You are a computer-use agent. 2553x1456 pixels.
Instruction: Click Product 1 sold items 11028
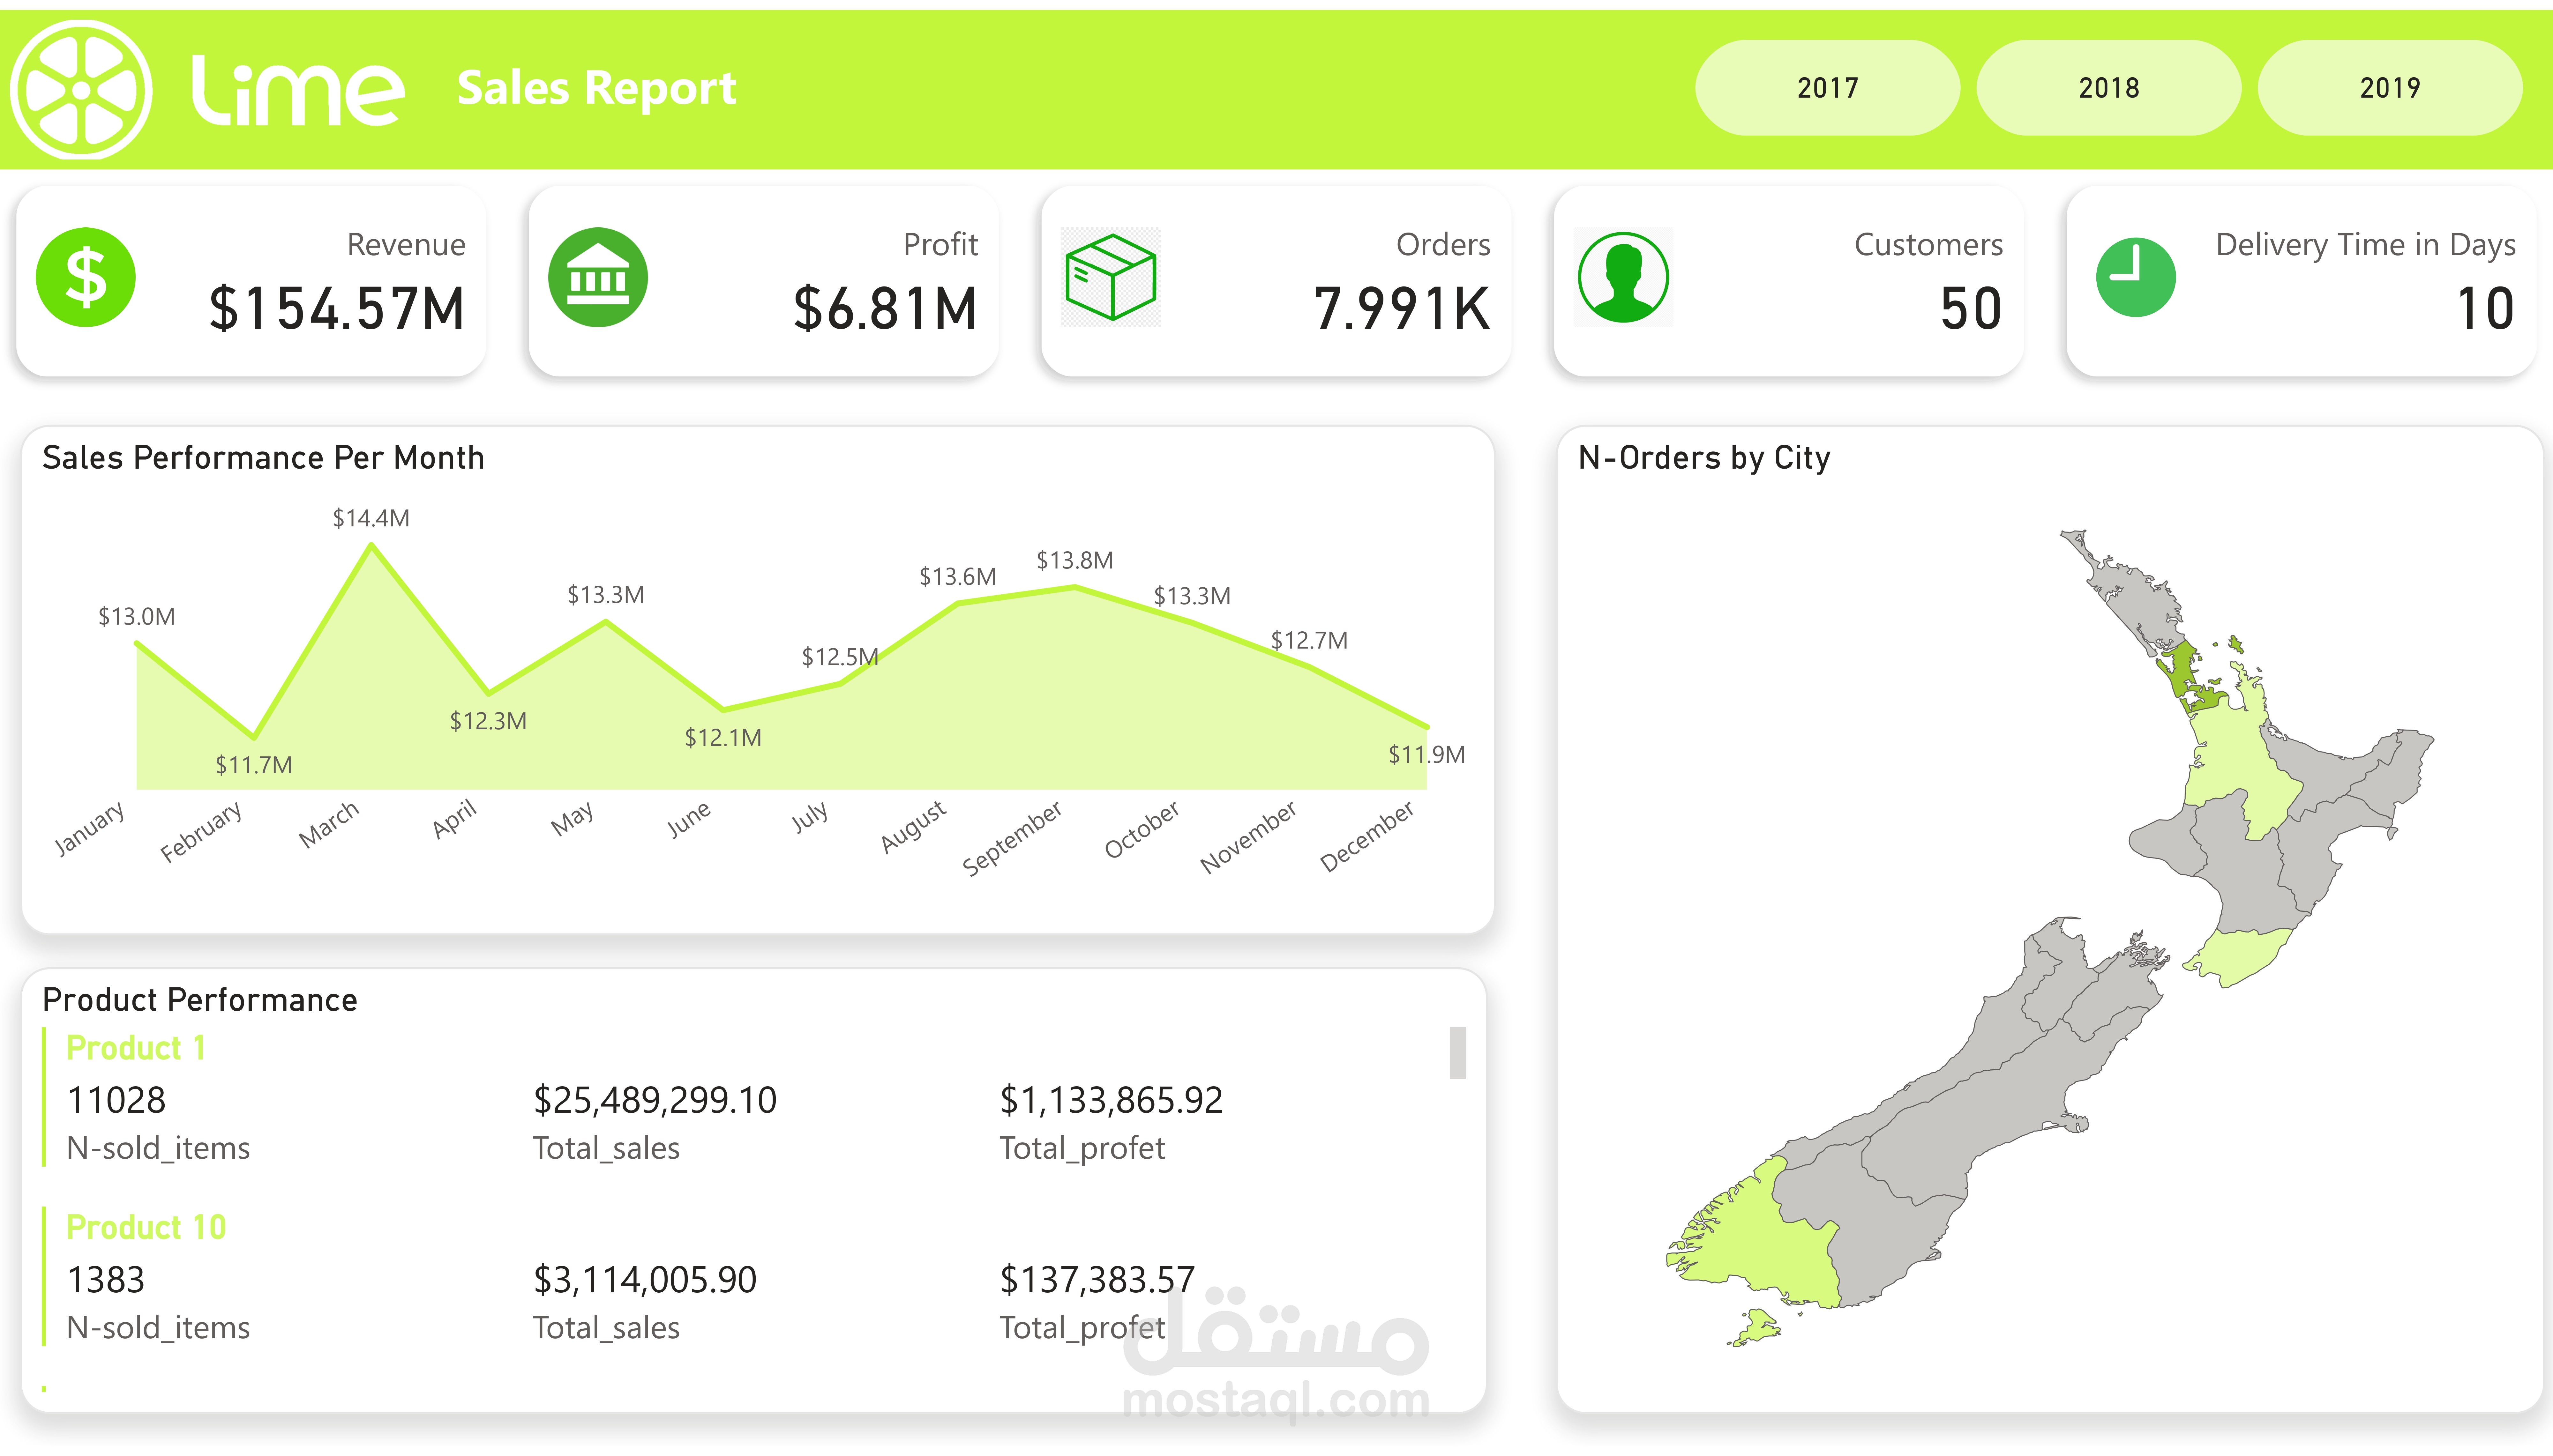116,1100
